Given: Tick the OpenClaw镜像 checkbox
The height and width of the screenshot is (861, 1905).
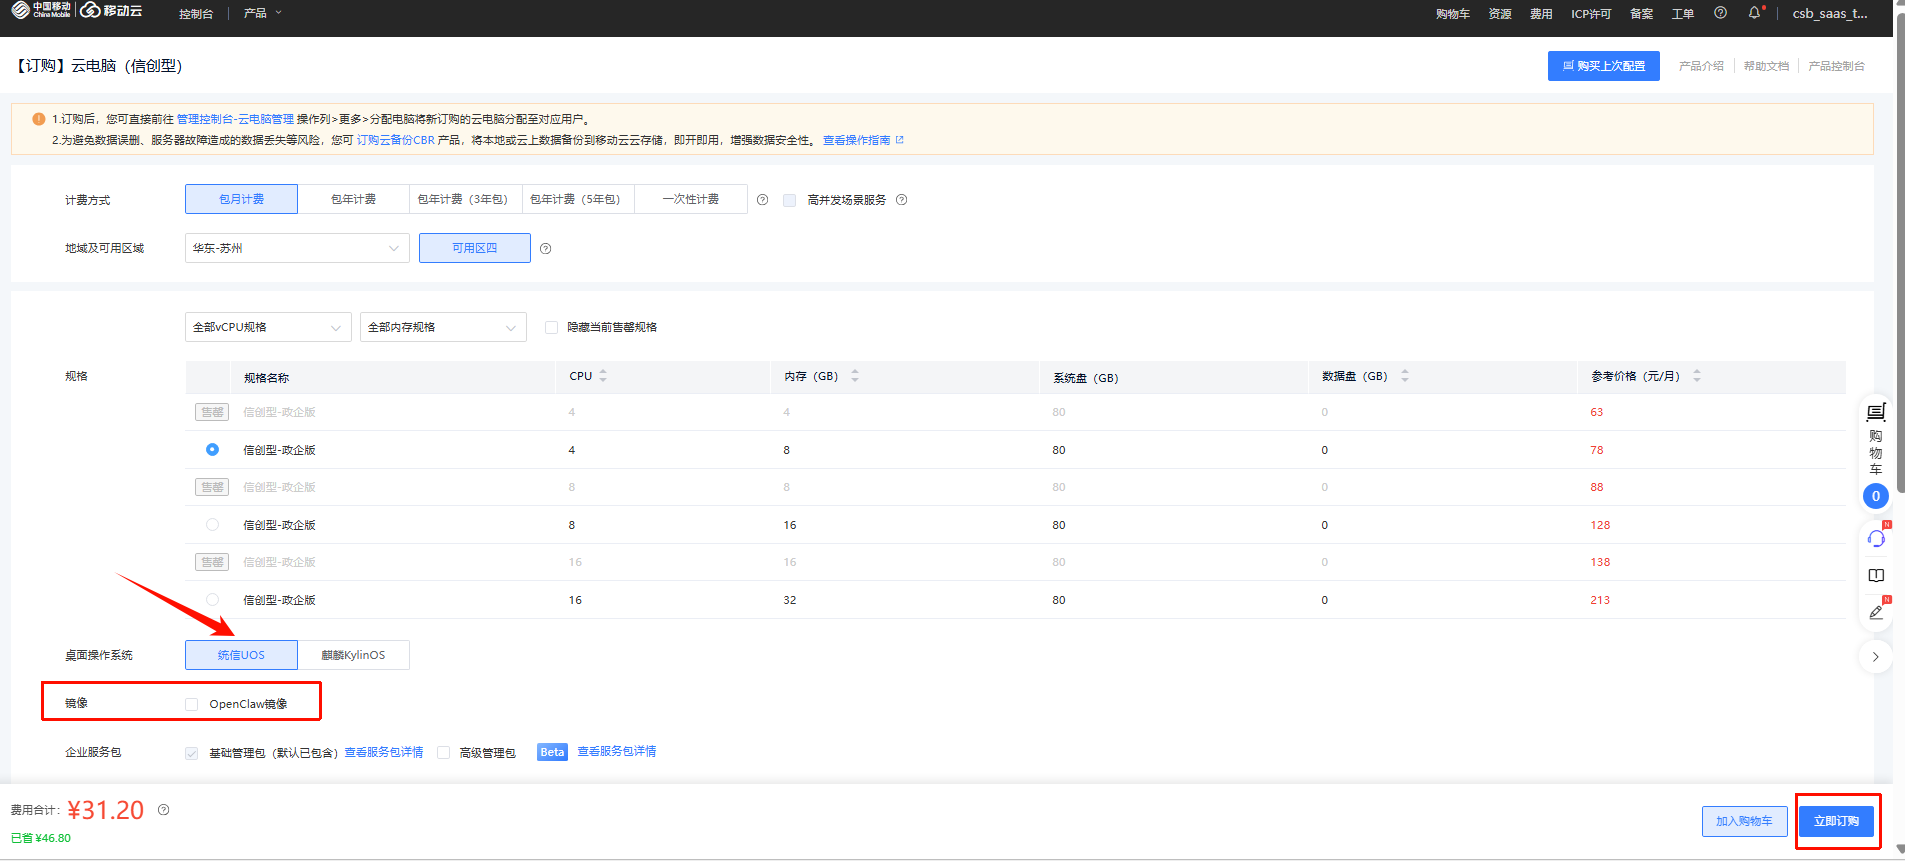Looking at the screenshot, I should 191,704.
